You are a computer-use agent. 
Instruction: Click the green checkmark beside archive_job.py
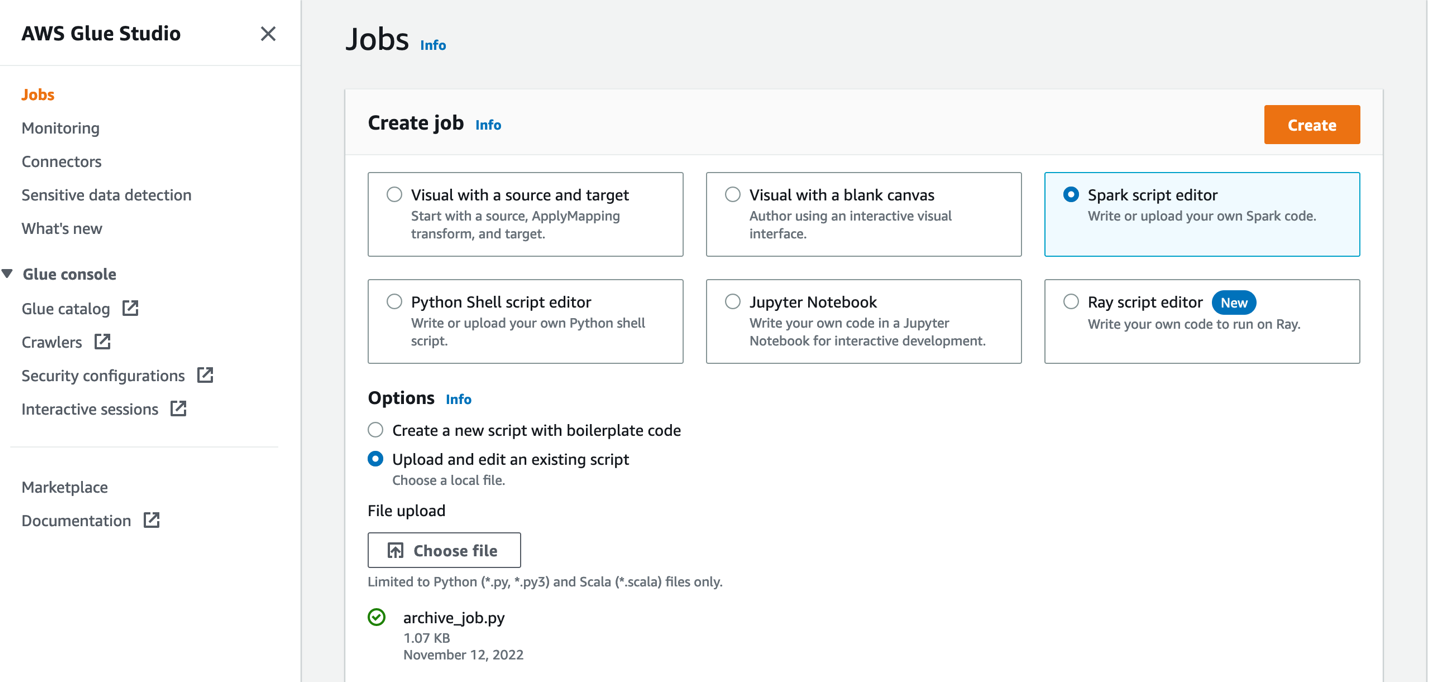click(377, 617)
